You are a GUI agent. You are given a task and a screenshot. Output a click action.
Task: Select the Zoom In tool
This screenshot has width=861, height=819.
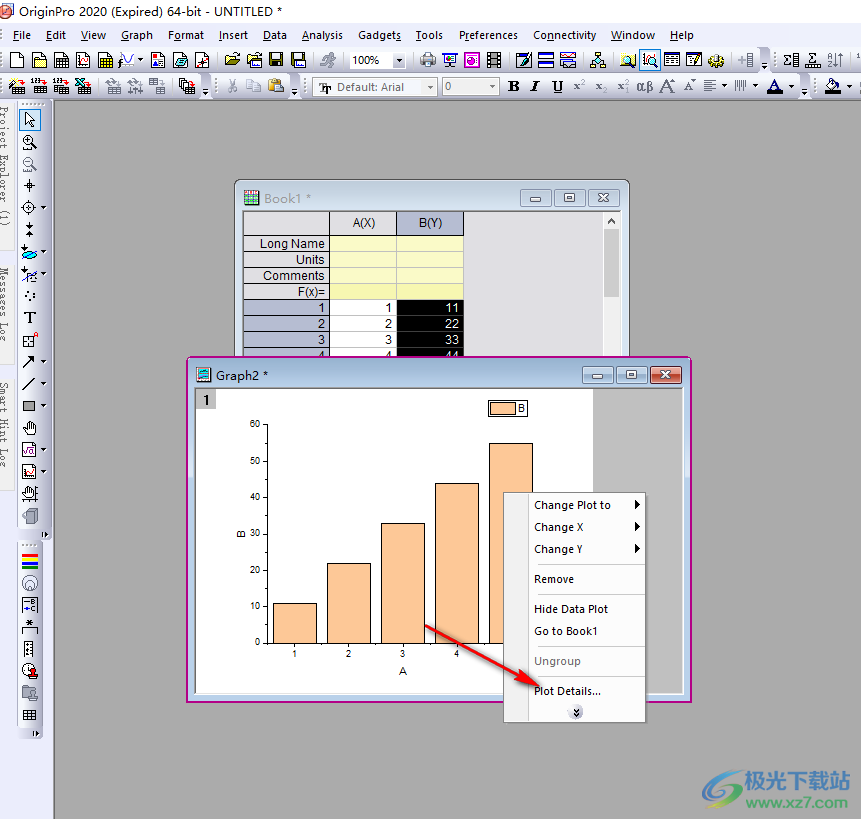(x=30, y=143)
